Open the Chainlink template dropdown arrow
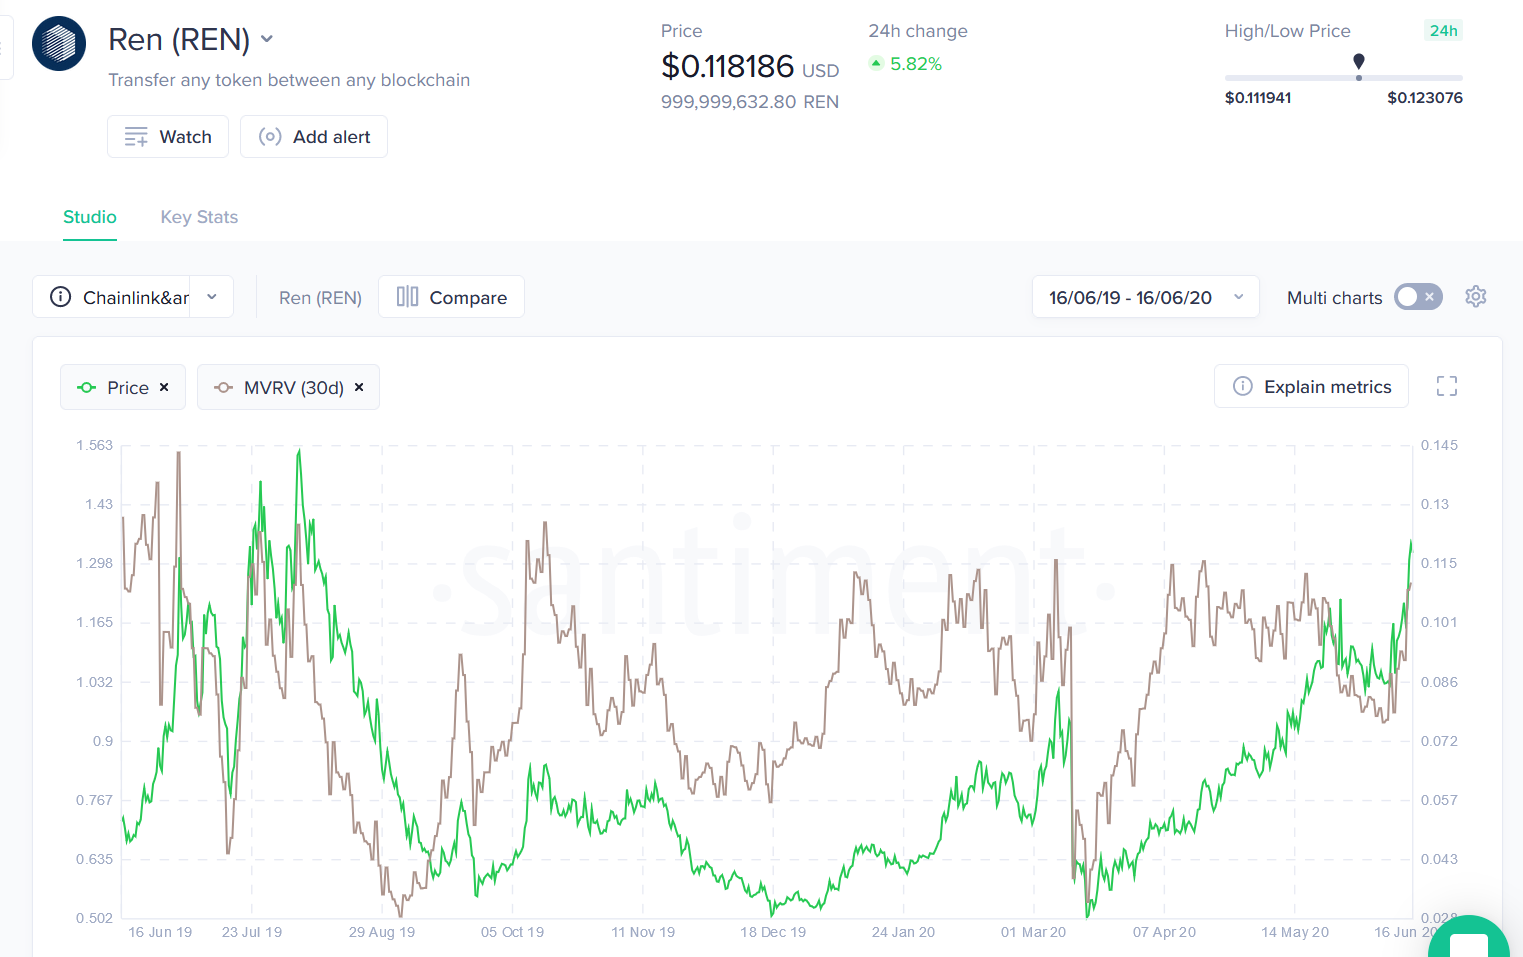The image size is (1523, 957). click(x=212, y=297)
